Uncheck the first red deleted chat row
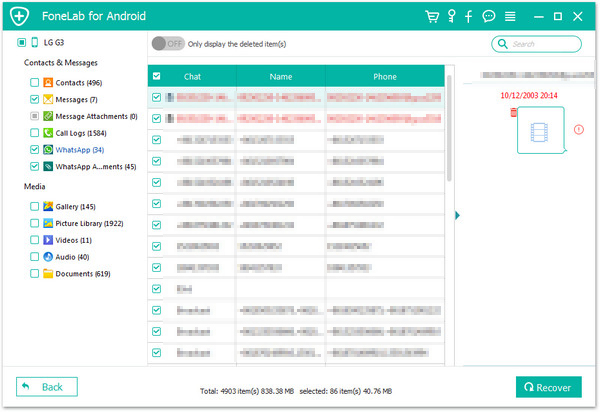Image resolution: width=600 pixels, height=412 pixels. 157,97
